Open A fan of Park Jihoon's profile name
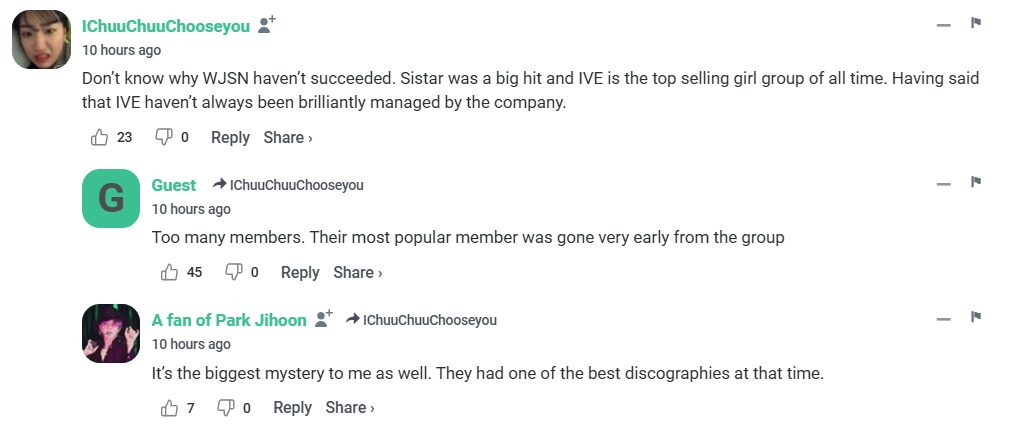The image size is (1010, 429). point(229,320)
